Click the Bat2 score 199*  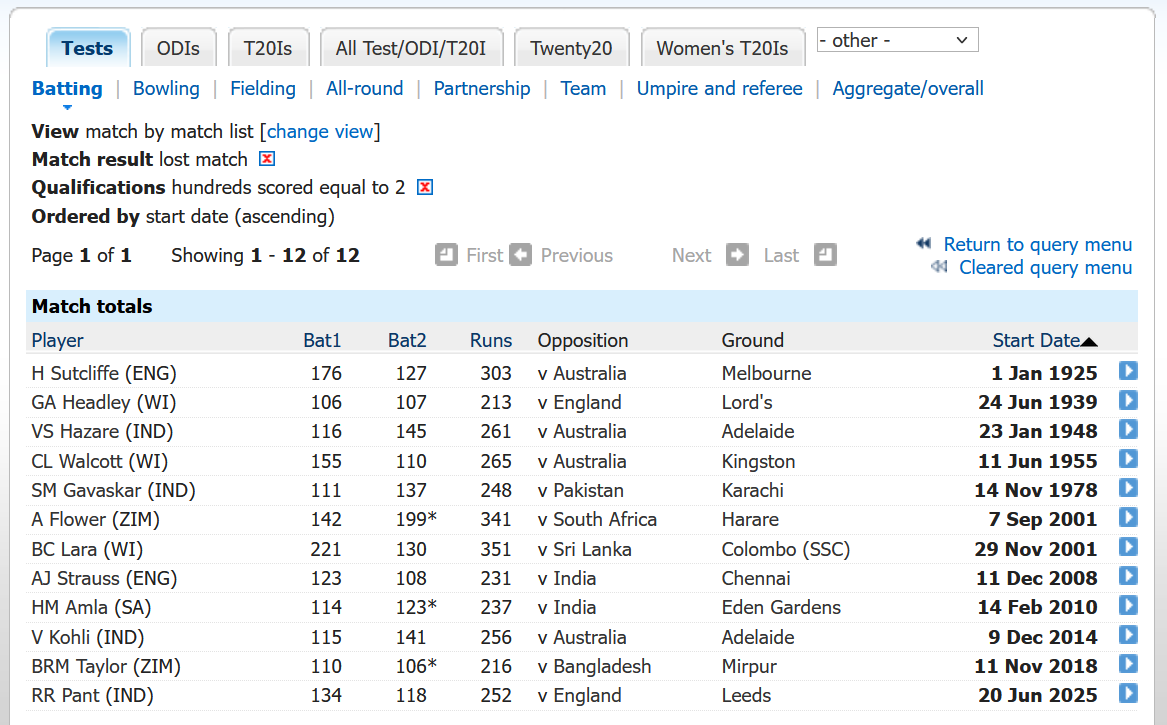pyautogui.click(x=416, y=520)
